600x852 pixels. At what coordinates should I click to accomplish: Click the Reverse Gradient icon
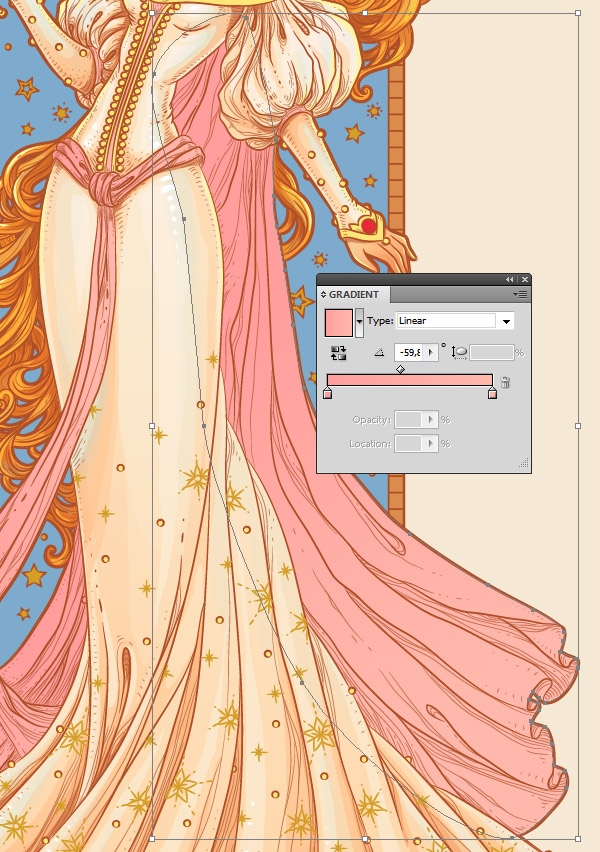(x=338, y=353)
